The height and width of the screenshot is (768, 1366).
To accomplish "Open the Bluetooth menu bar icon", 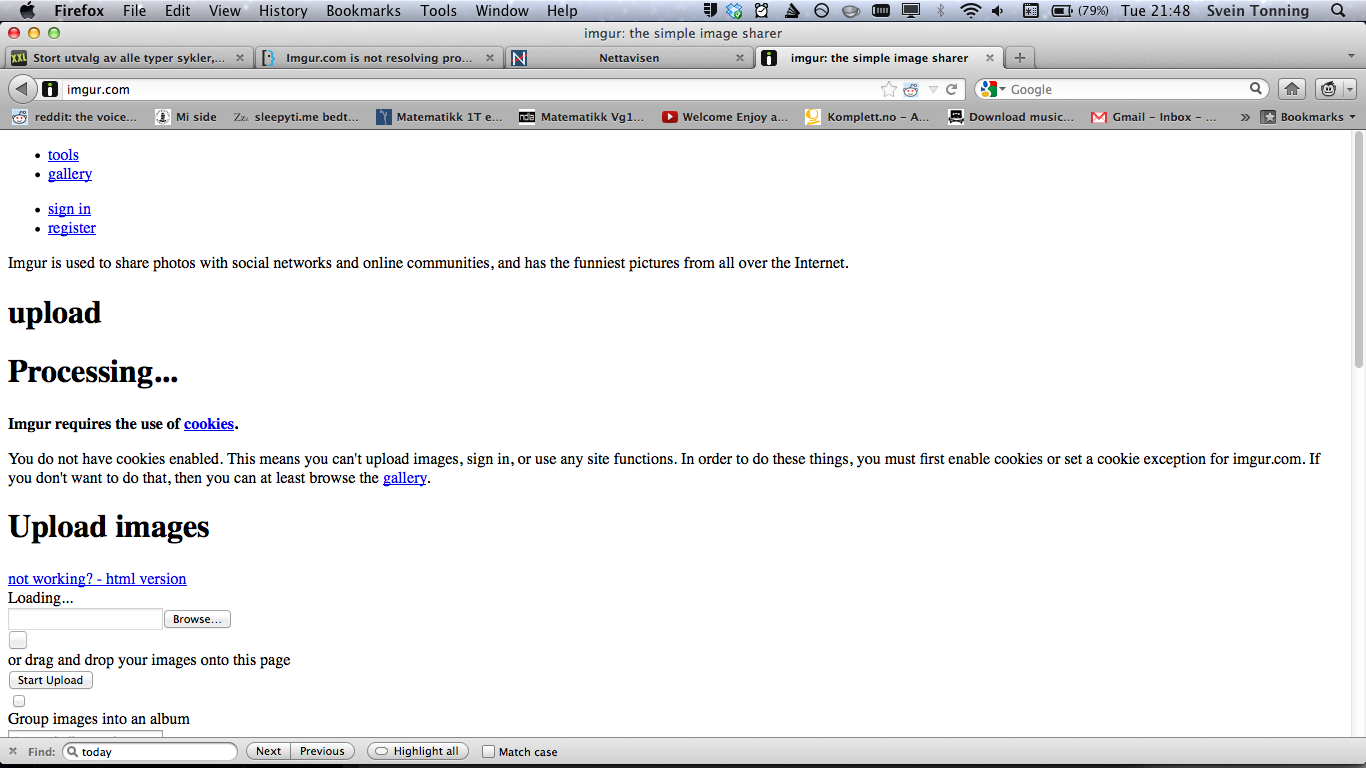I will pyautogui.click(x=940, y=11).
